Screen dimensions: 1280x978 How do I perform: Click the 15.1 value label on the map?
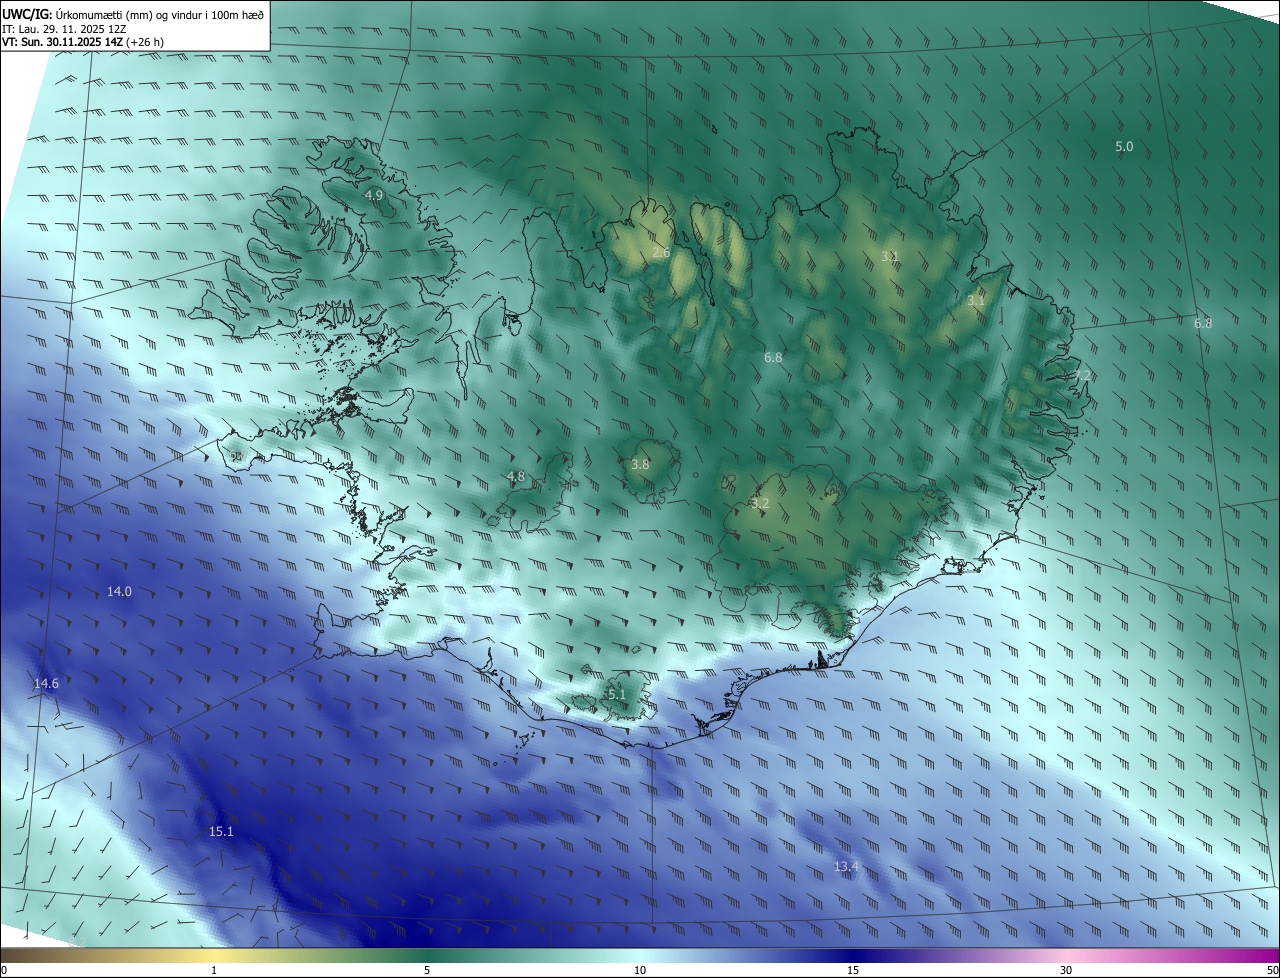(221, 832)
